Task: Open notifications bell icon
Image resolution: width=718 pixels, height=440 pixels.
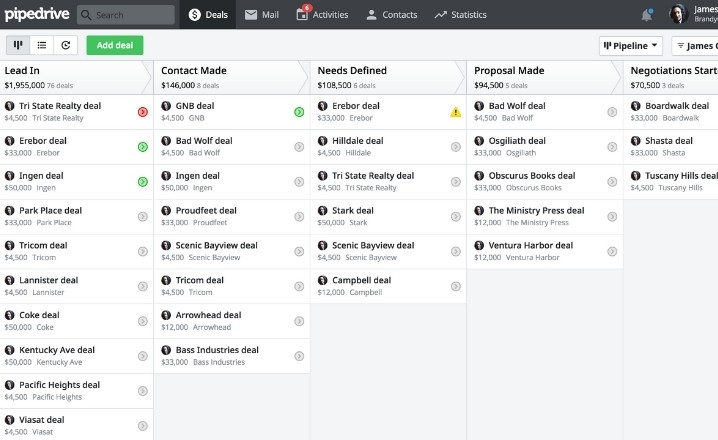Action: point(647,15)
